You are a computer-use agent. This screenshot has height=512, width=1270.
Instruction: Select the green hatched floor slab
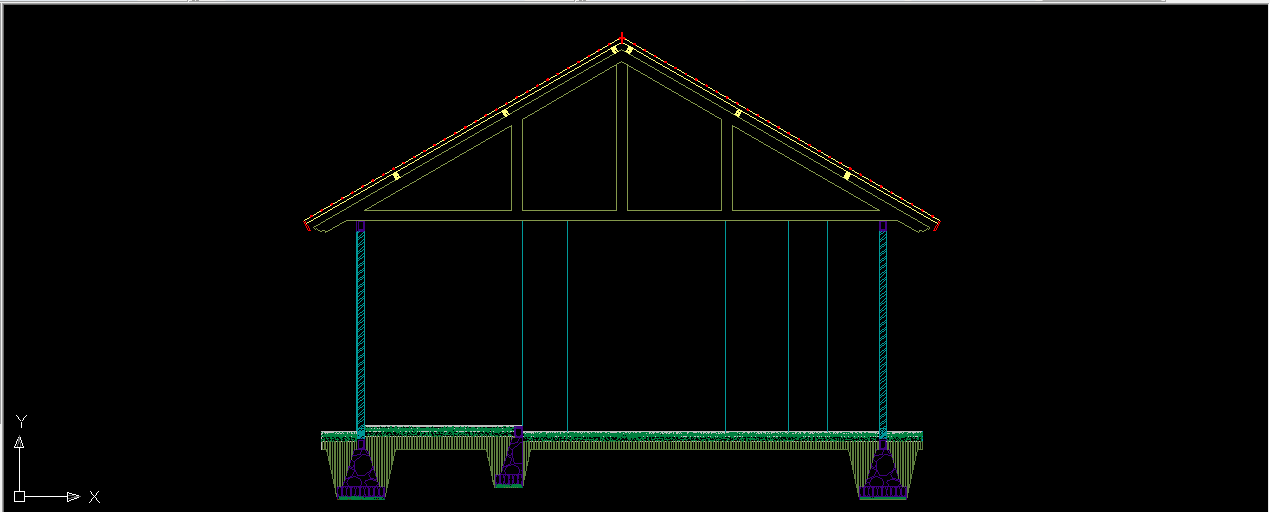(622, 438)
